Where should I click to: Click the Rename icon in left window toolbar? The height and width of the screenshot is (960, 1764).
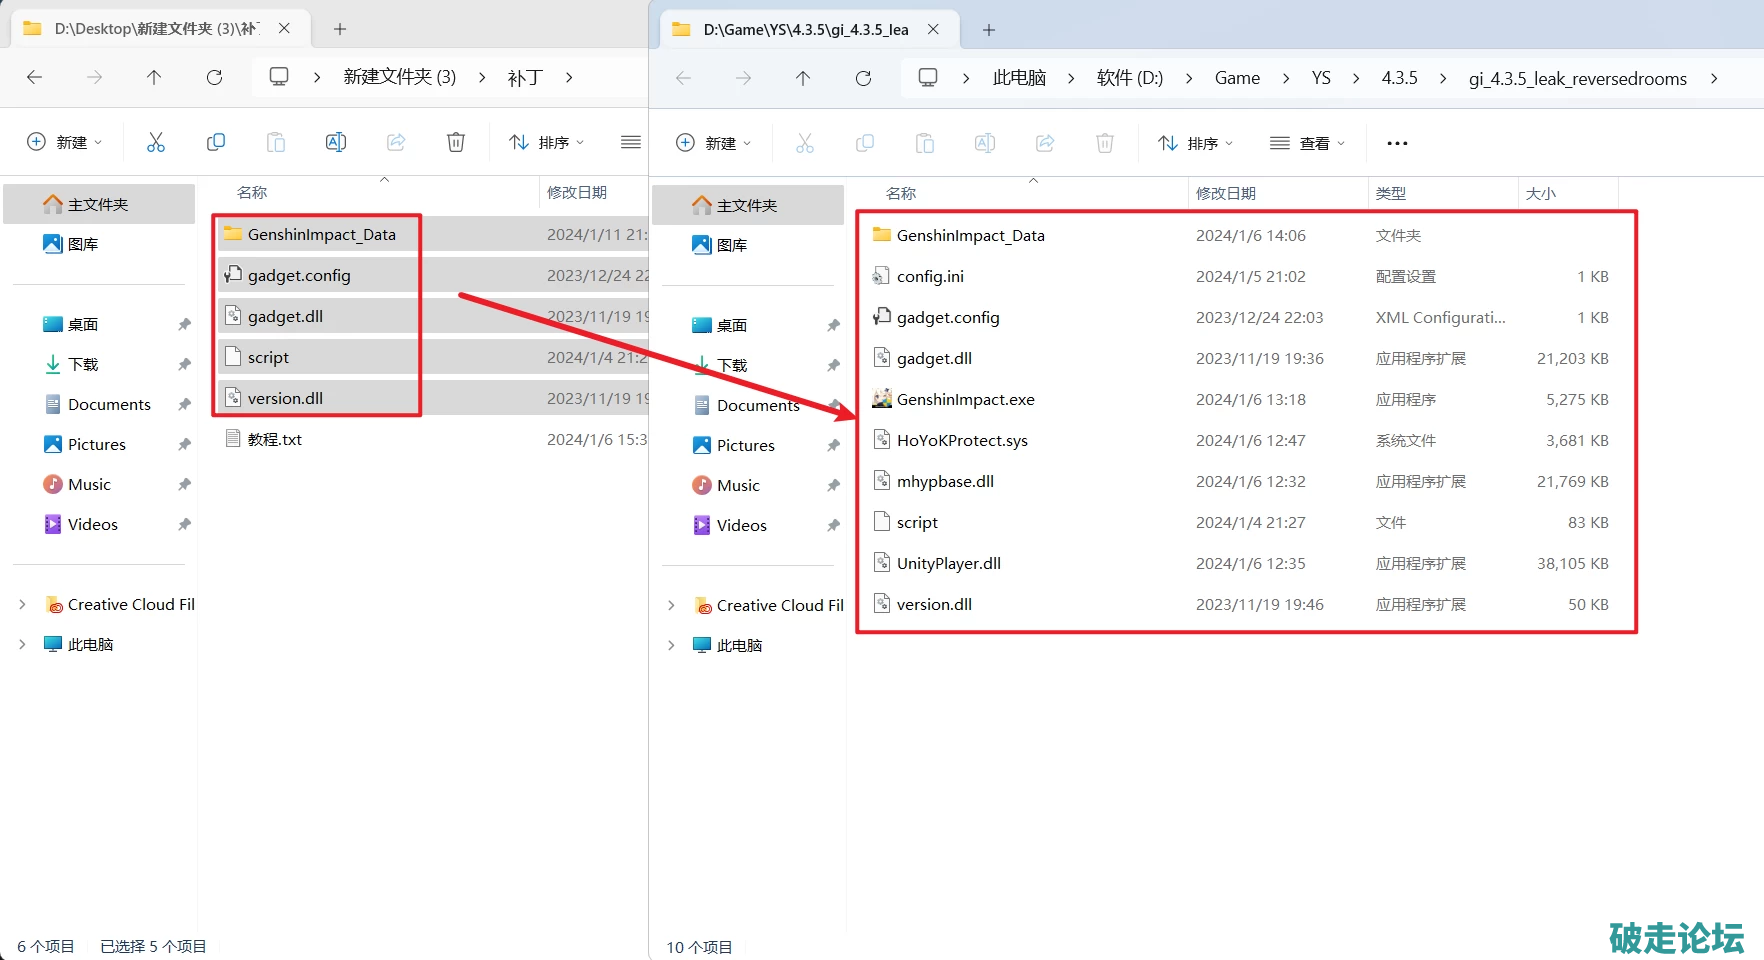click(x=336, y=142)
